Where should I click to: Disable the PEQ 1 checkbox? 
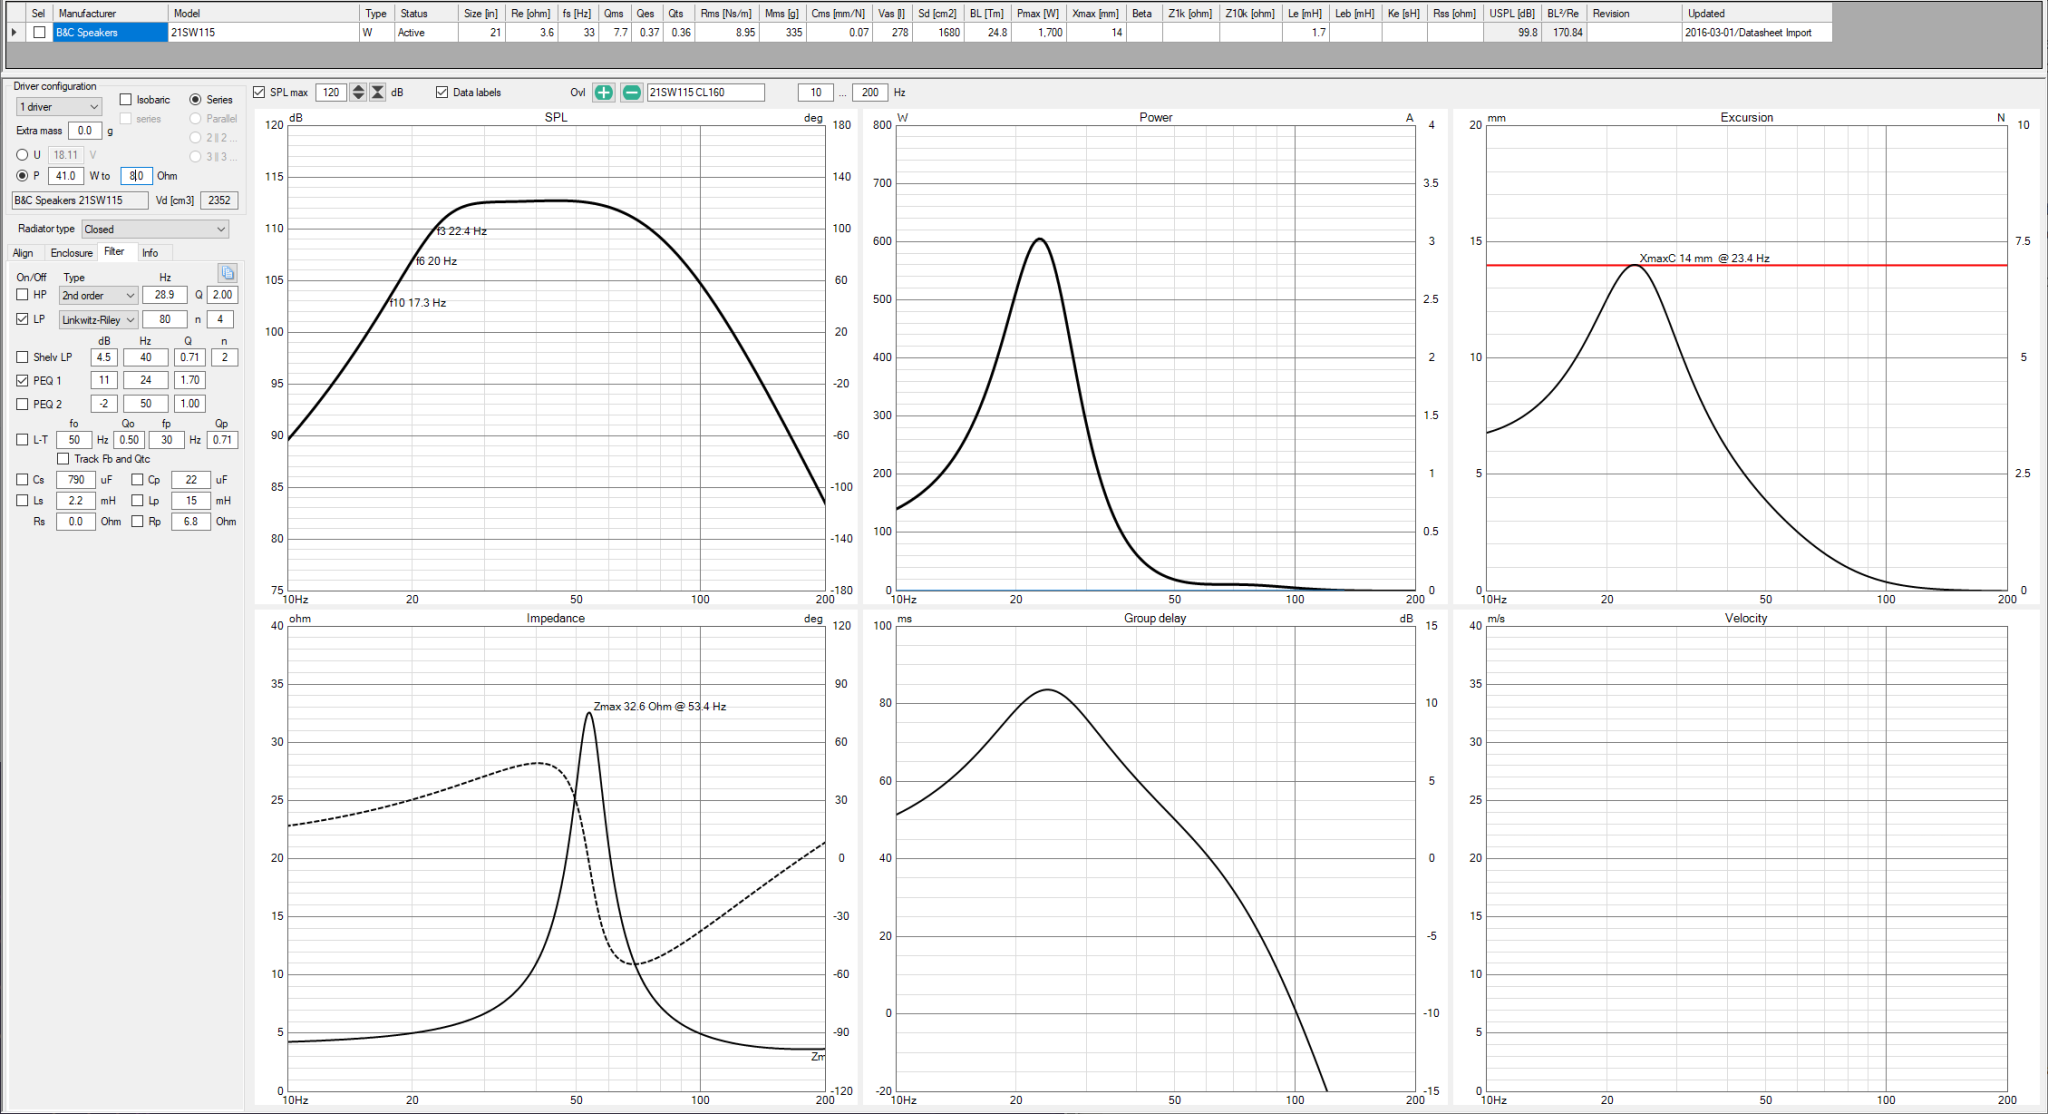point(23,380)
